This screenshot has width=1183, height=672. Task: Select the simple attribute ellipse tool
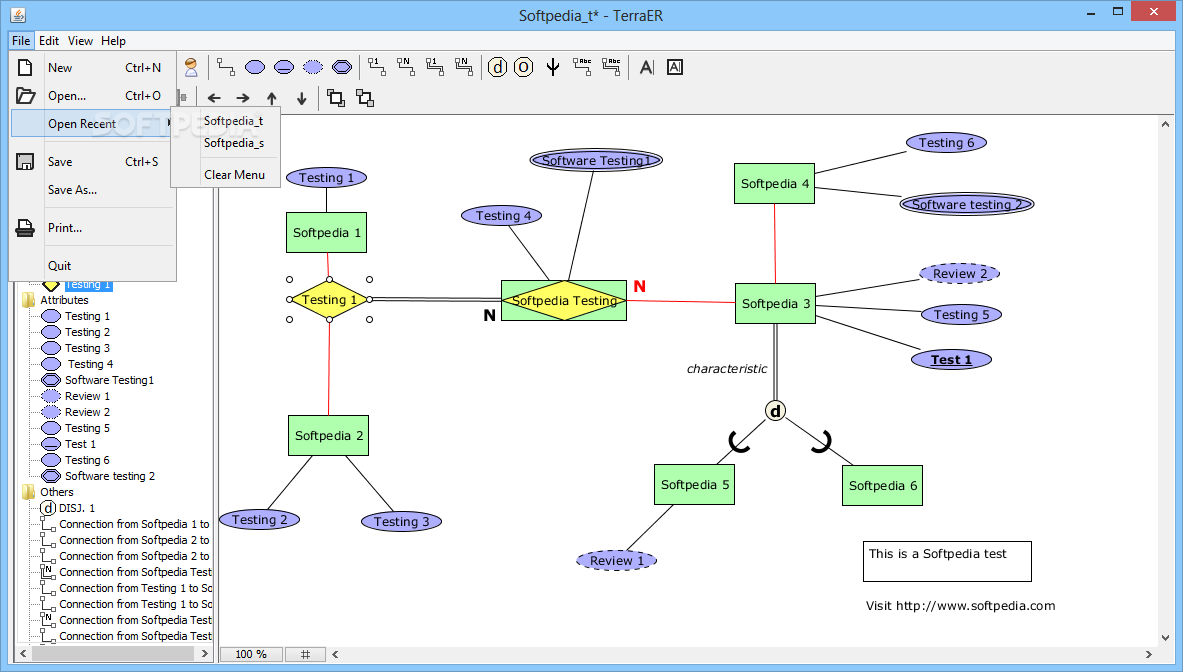255,67
